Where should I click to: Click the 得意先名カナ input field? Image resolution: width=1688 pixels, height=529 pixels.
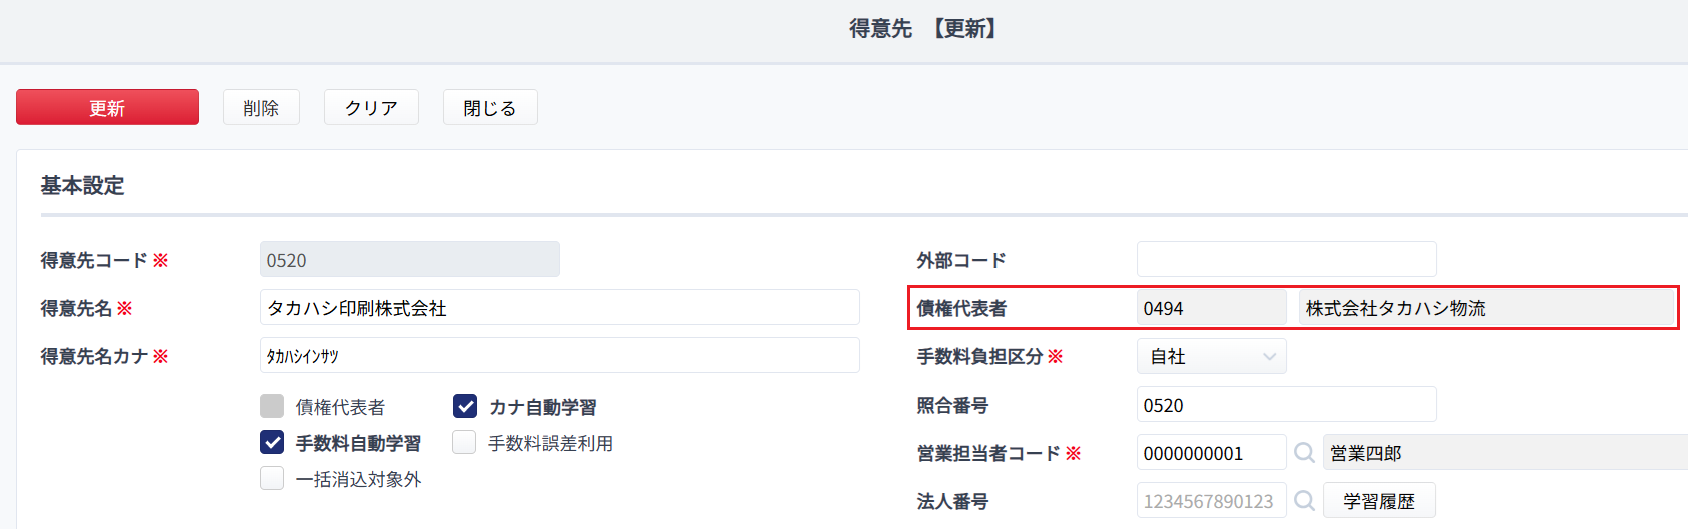click(x=560, y=355)
